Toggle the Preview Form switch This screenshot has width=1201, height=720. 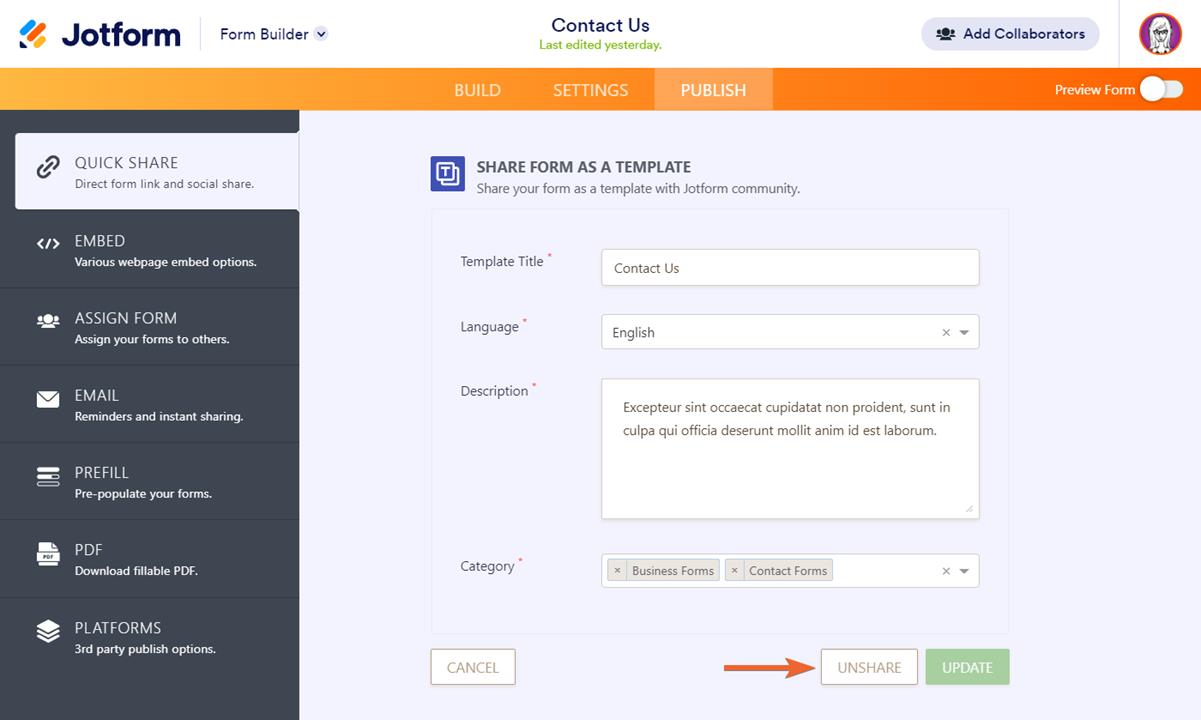coord(1161,90)
